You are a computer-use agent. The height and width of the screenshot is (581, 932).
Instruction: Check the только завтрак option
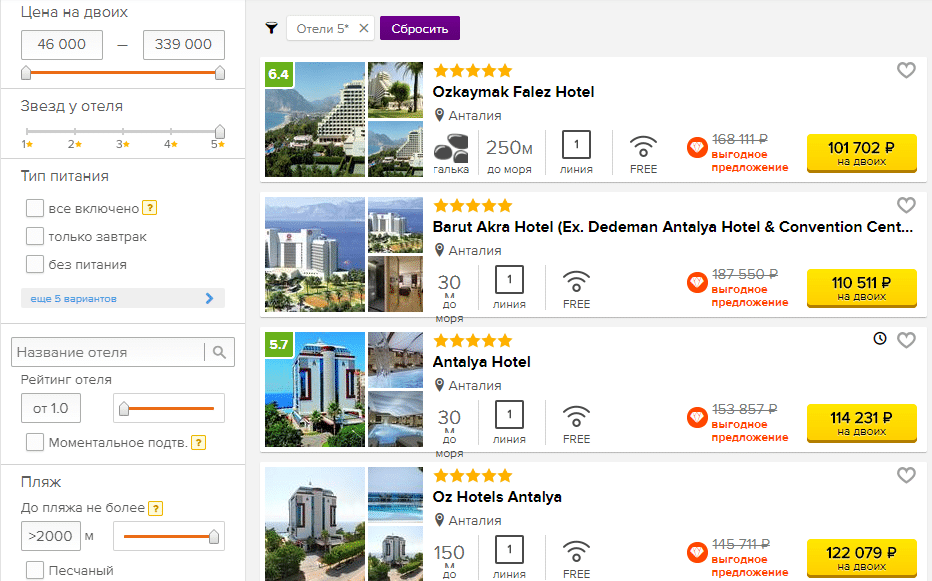(x=35, y=236)
